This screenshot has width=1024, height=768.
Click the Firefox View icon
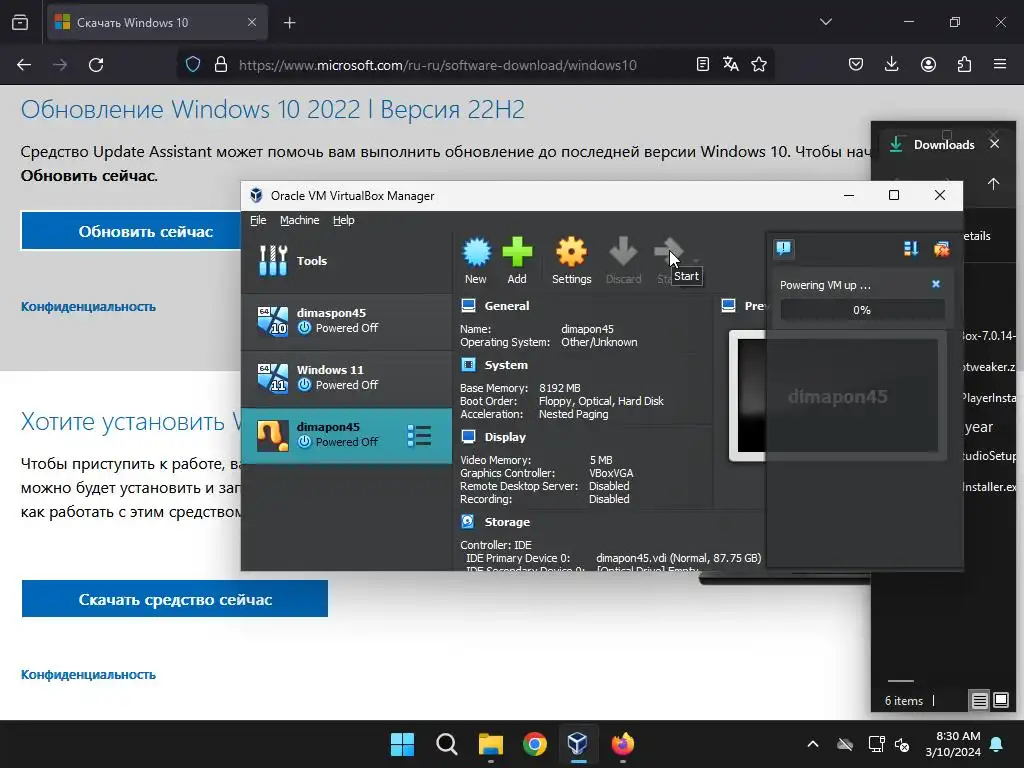tap(20, 22)
